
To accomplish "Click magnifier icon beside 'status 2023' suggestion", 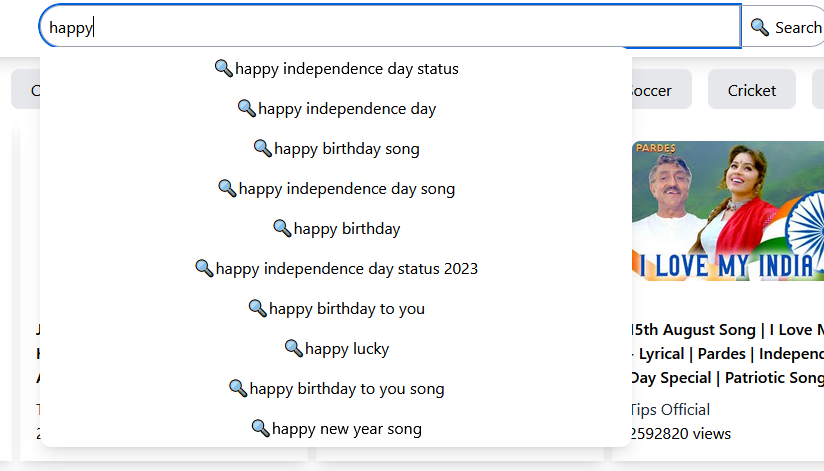I will click(x=204, y=268).
